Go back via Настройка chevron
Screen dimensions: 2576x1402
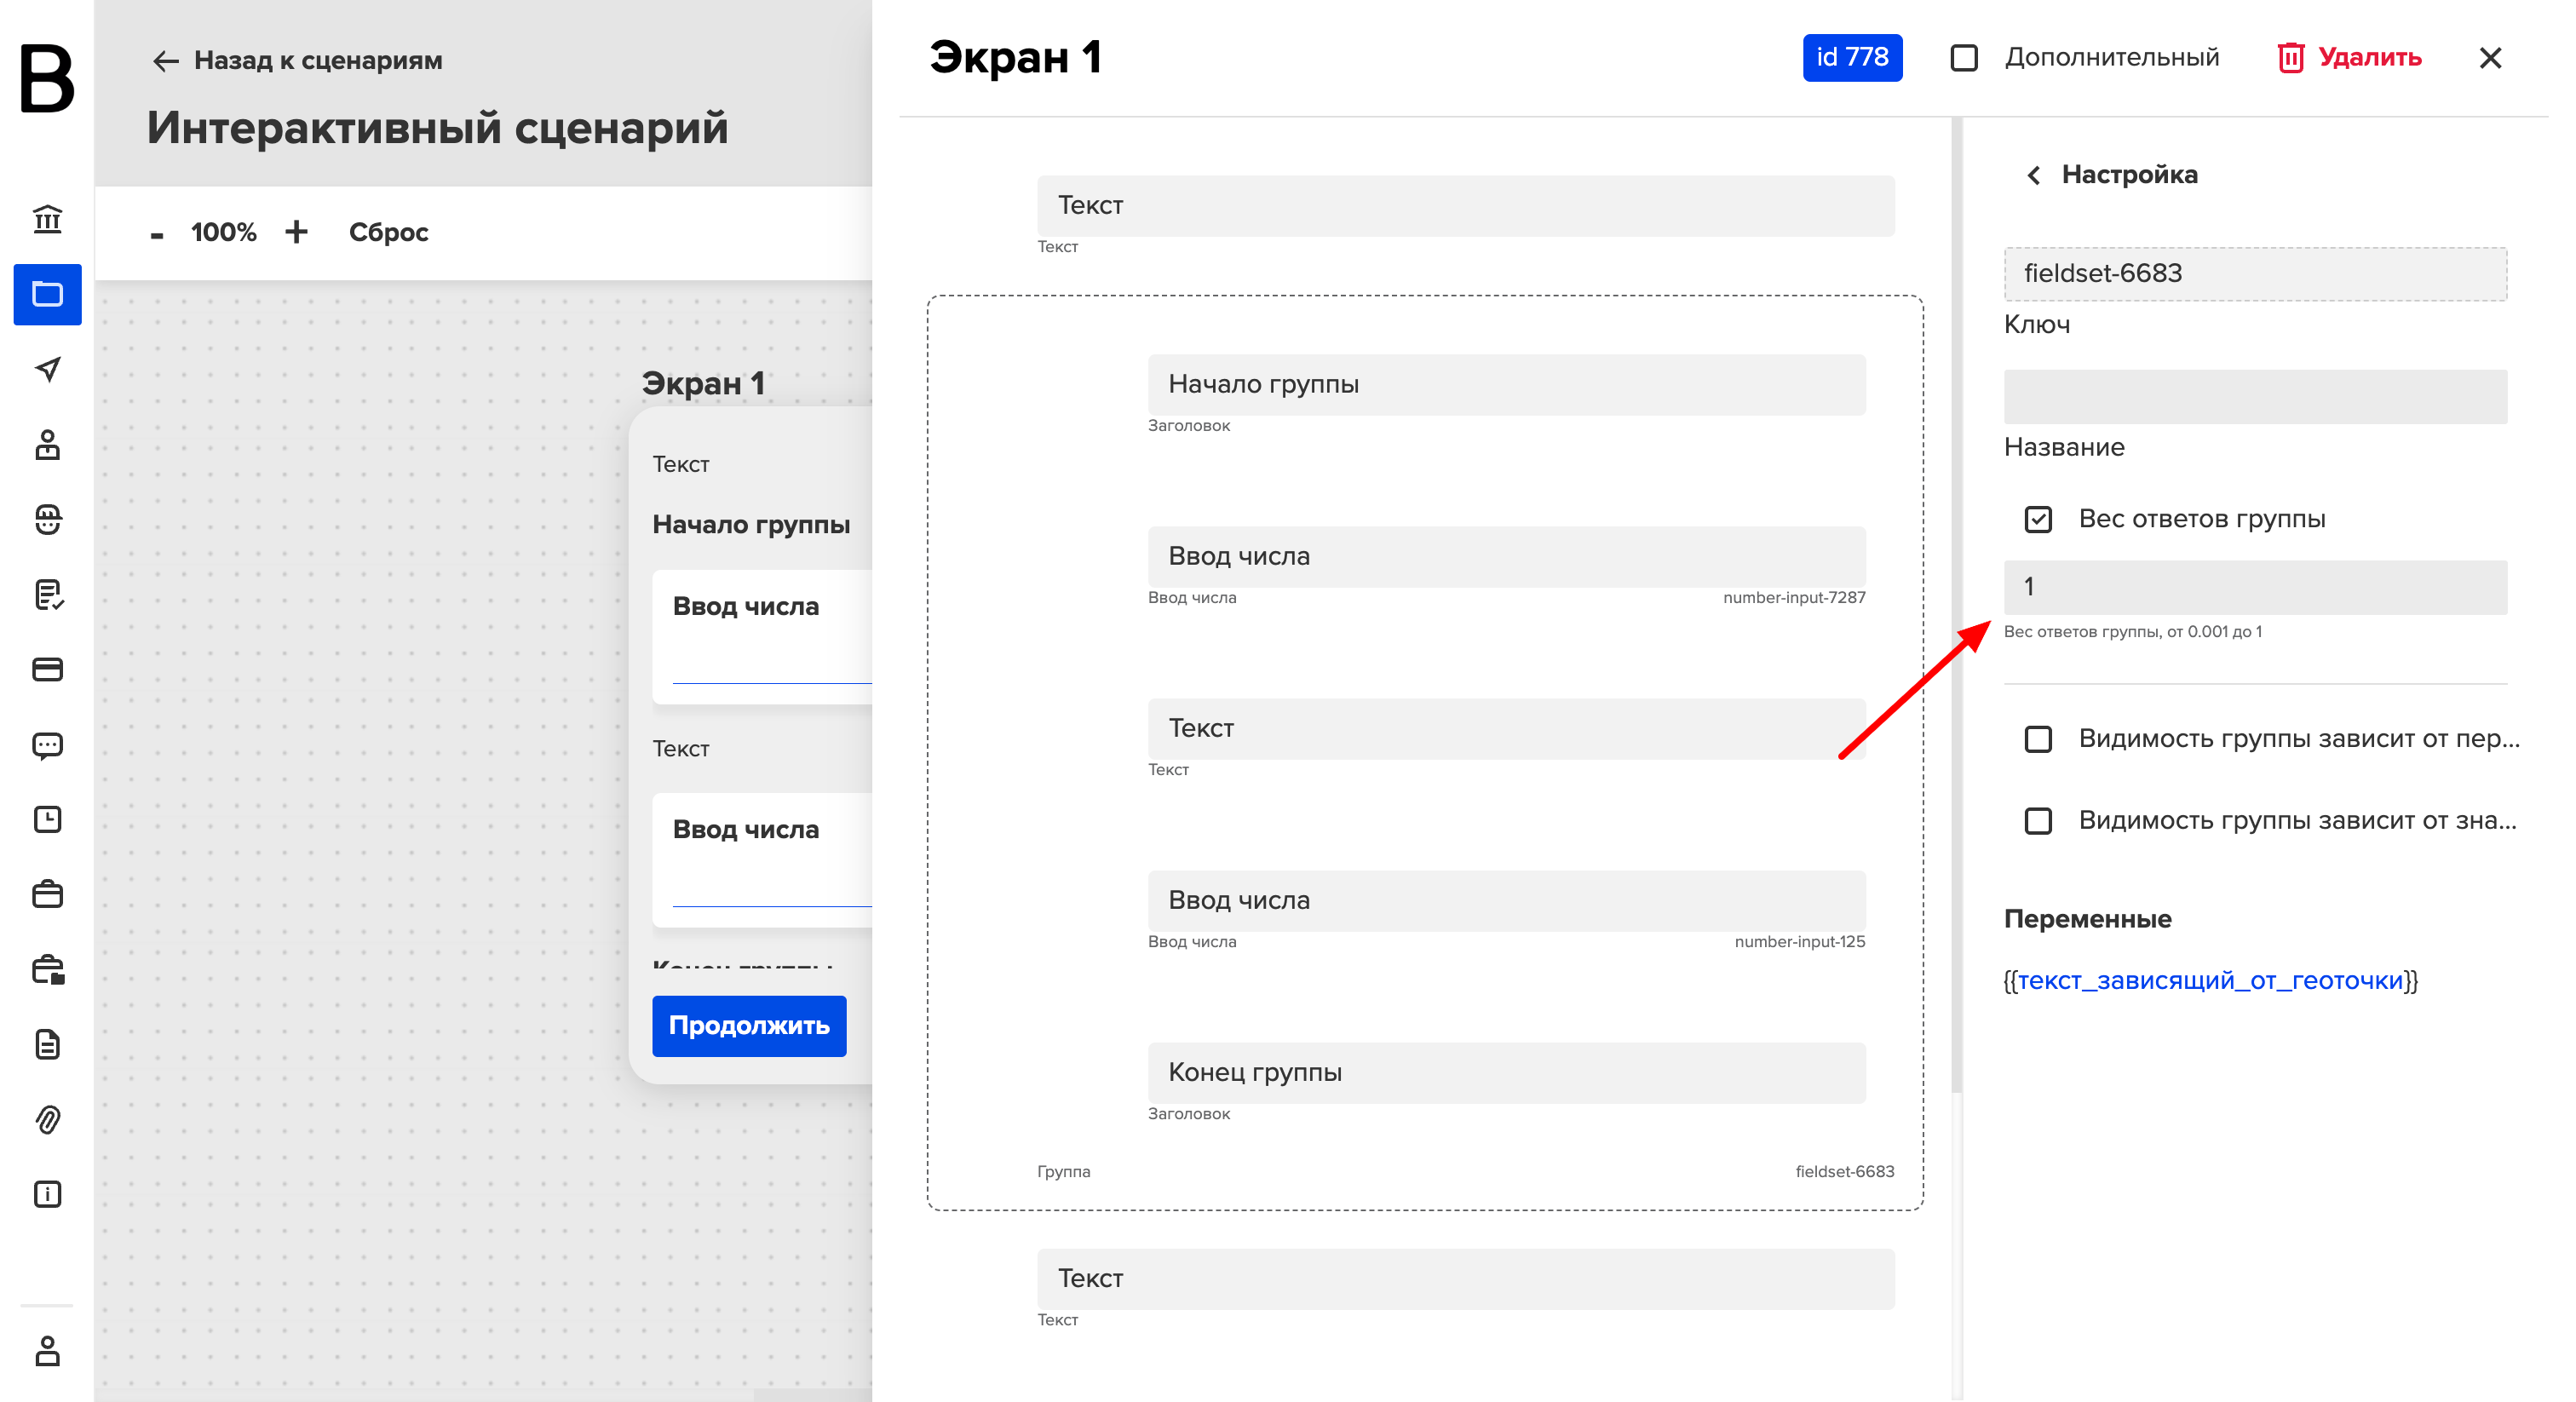(x=2033, y=175)
